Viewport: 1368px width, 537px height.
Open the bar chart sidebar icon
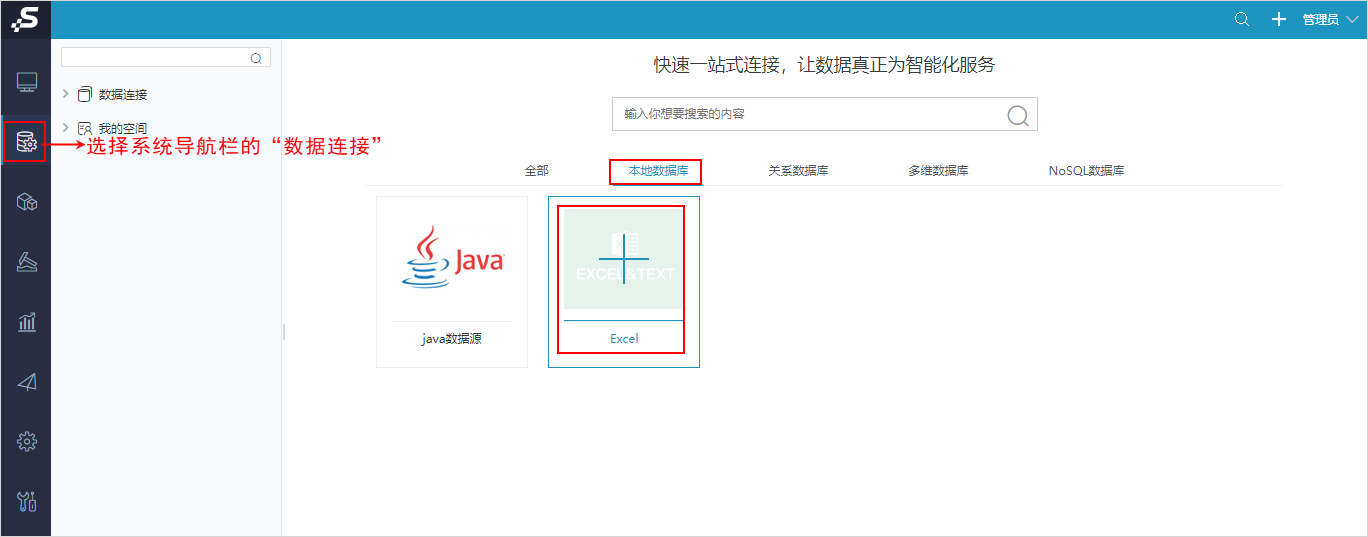[27, 322]
